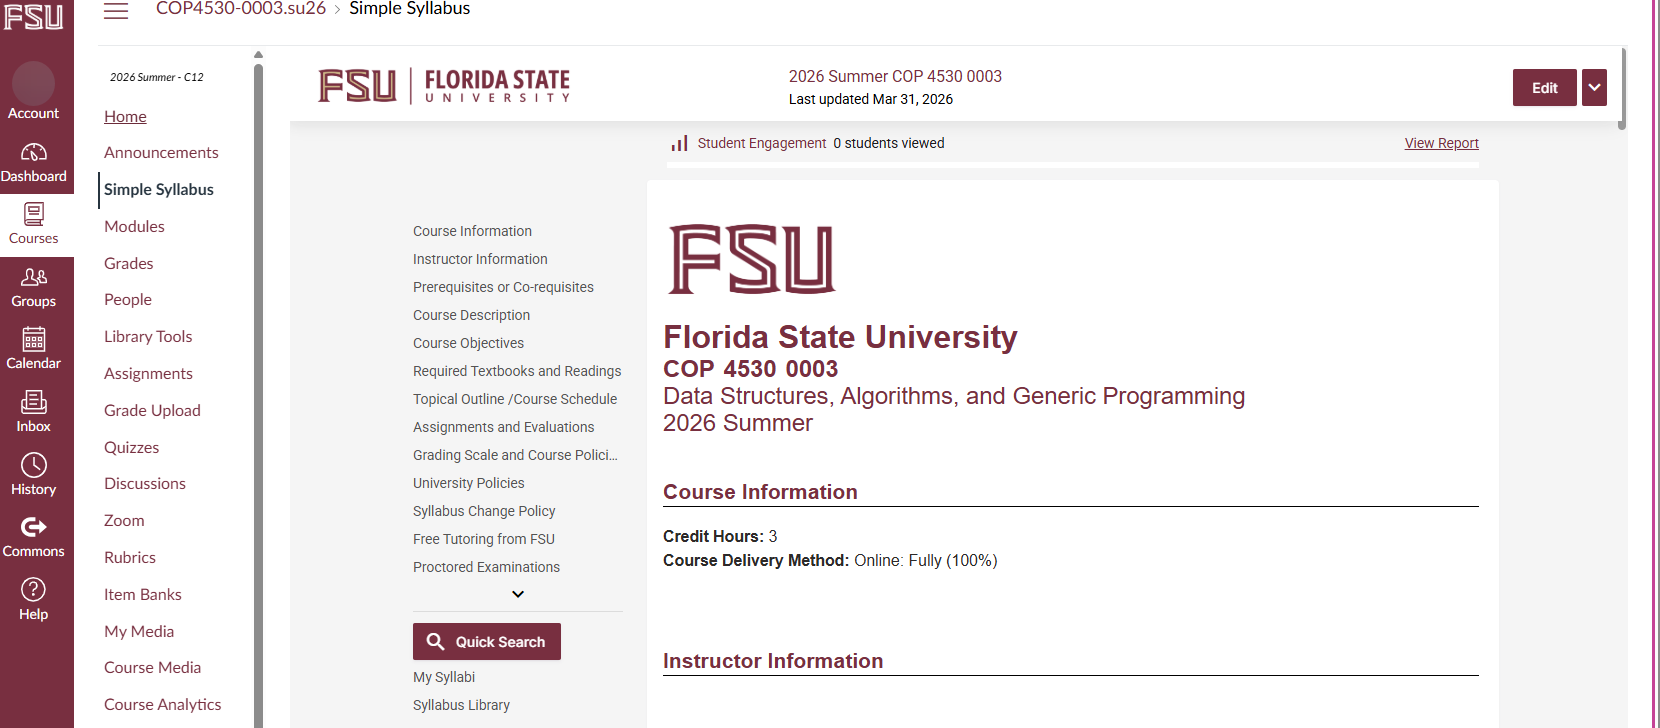
Task: Click the large FSU logo in syllabus
Action: point(752,259)
